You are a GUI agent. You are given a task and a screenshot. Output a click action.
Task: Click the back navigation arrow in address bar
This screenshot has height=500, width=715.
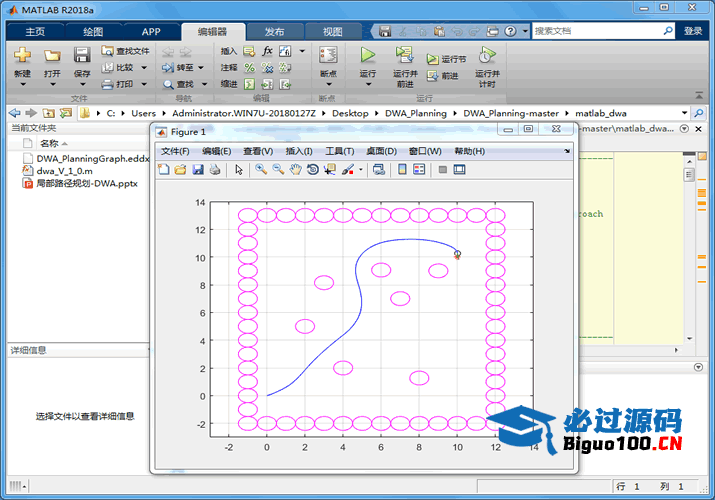tap(15, 113)
